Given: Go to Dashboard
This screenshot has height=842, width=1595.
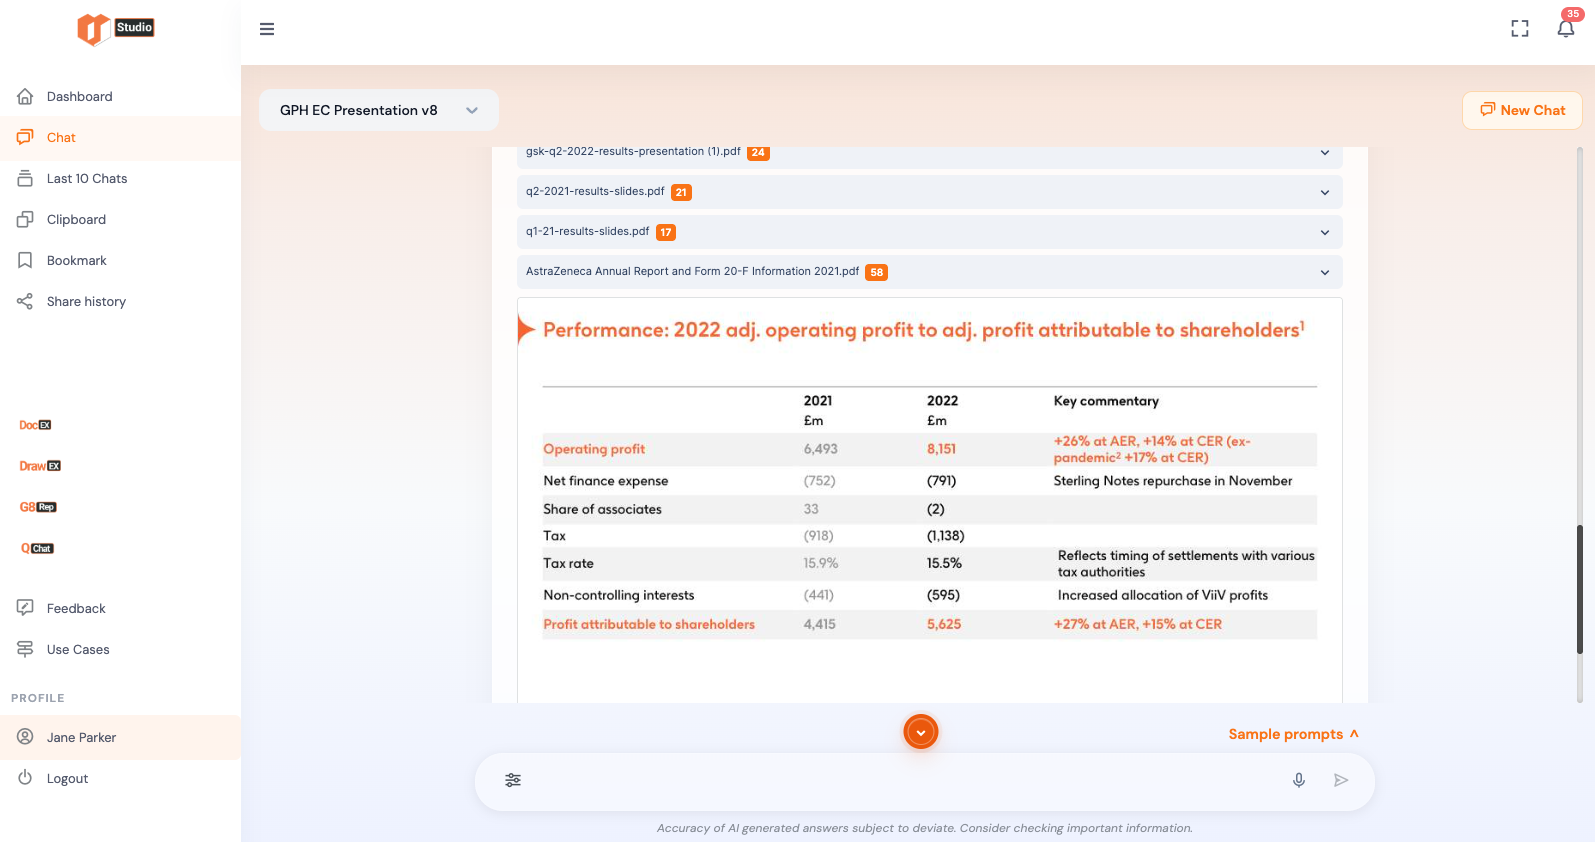Looking at the screenshot, I should point(120,97).
